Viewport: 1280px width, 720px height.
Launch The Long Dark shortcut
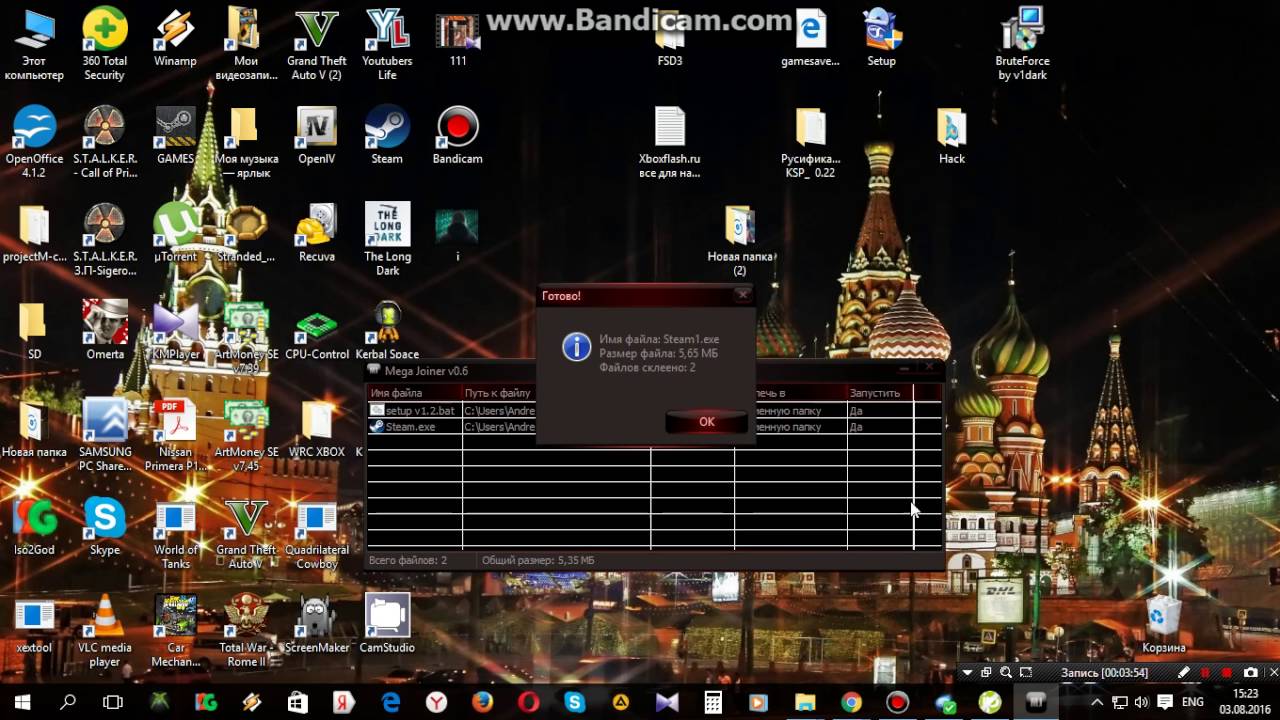tap(387, 241)
